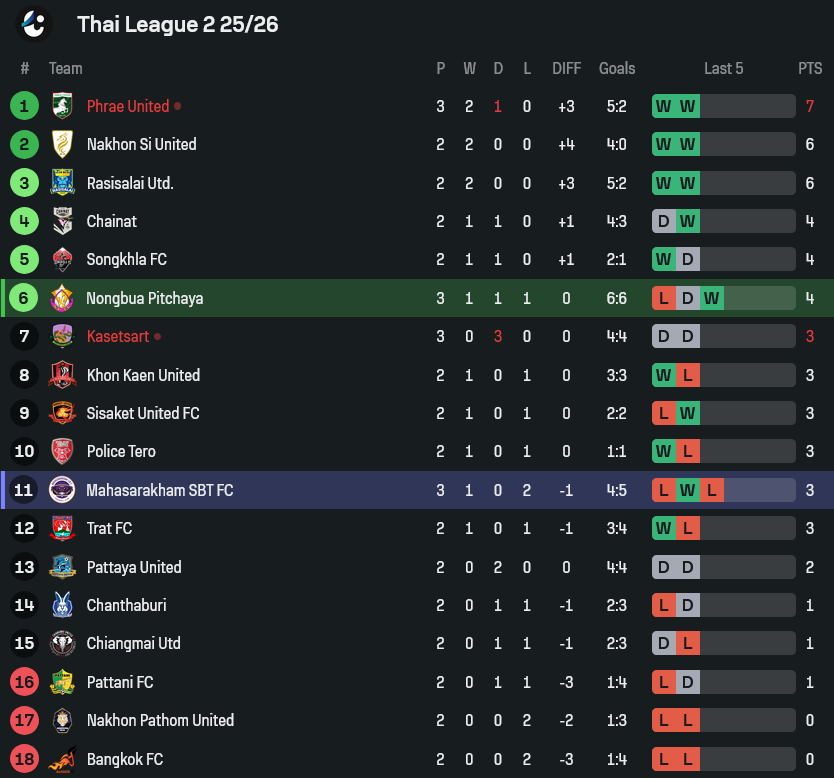Click Police Tero row name

coord(121,451)
